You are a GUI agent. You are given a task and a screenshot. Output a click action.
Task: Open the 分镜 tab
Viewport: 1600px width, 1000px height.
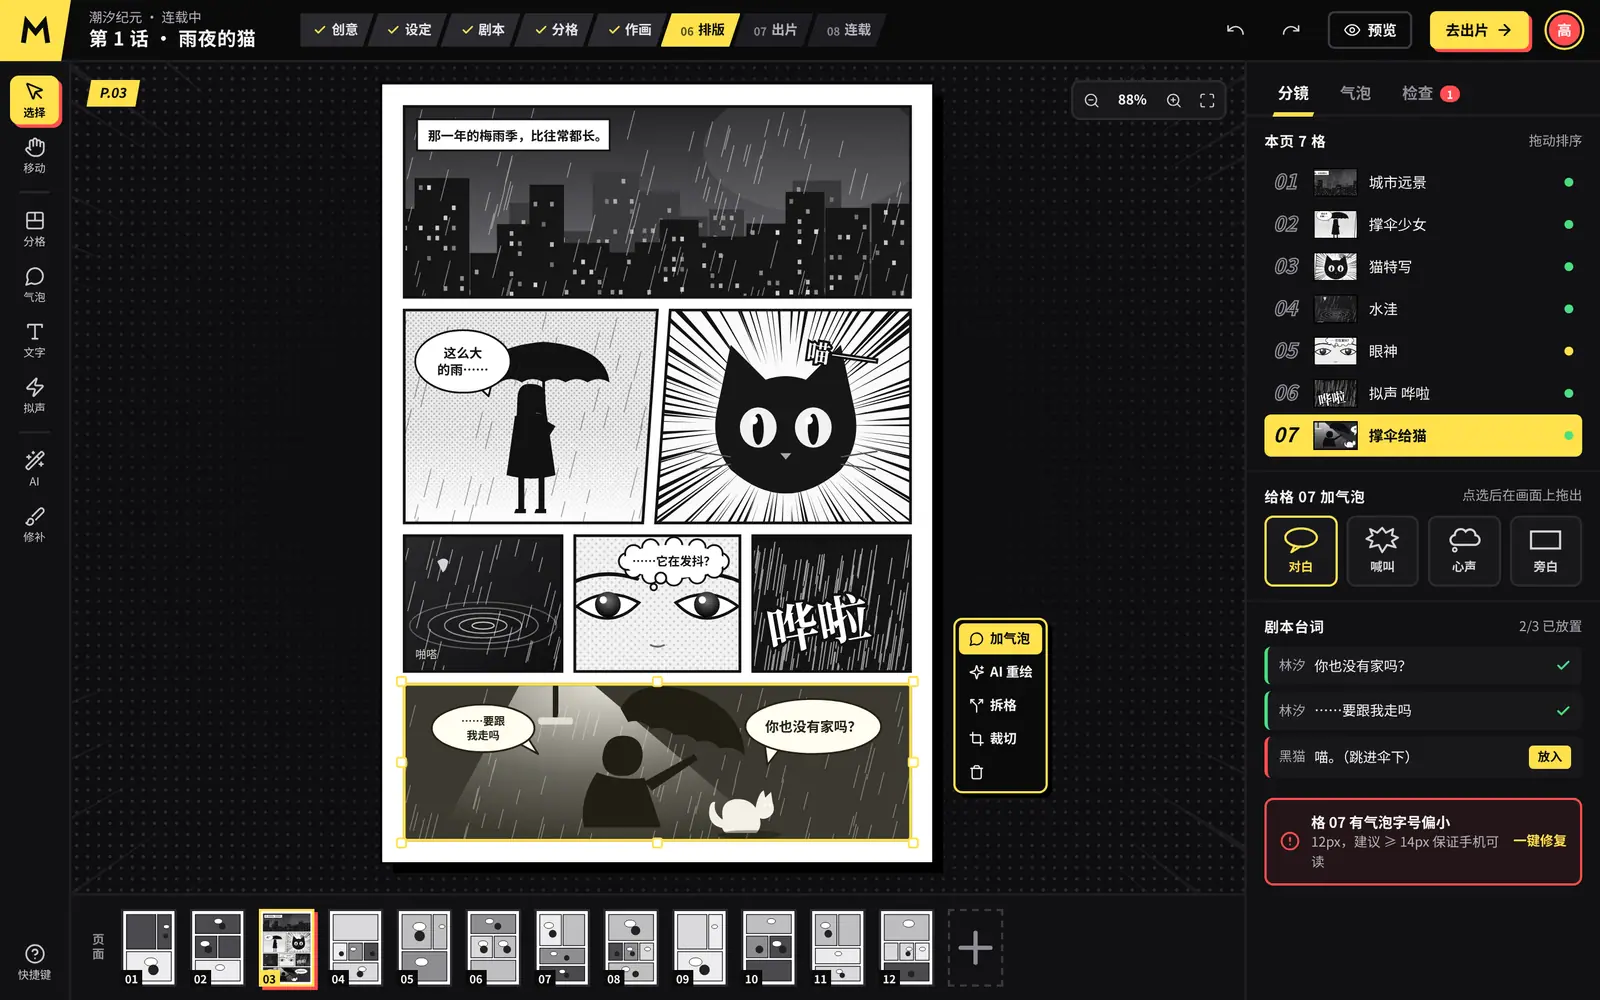tap(1293, 93)
